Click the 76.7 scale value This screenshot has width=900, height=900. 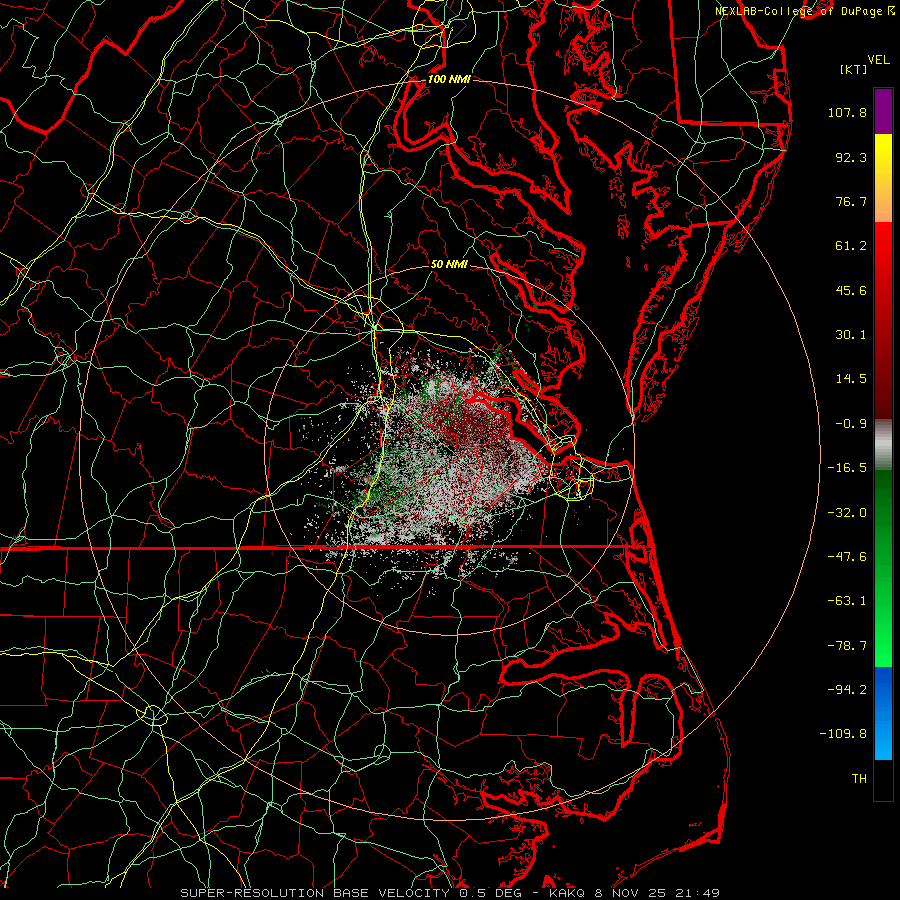tap(851, 201)
